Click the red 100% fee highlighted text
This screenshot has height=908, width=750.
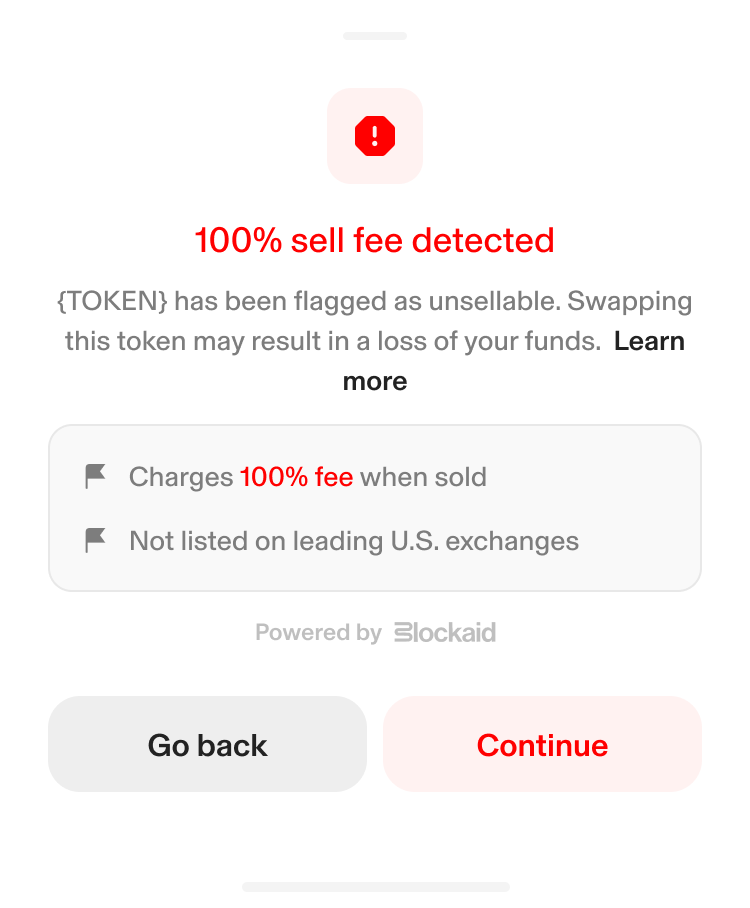point(297,477)
